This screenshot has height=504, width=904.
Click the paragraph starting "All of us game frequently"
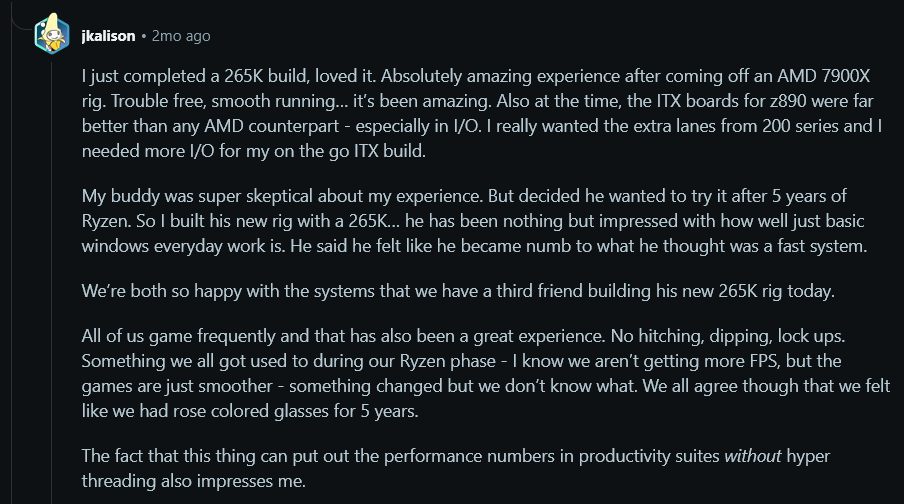tap(485, 373)
